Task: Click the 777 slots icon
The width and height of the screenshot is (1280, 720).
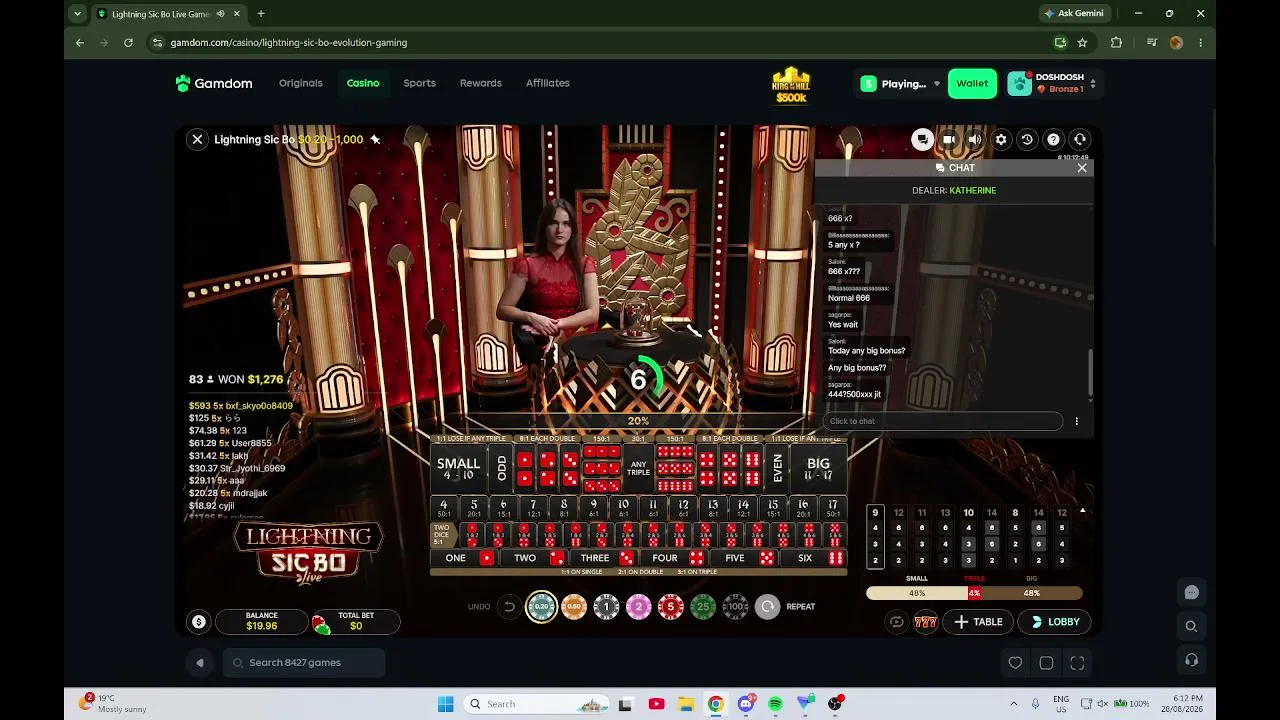Action: [925, 622]
